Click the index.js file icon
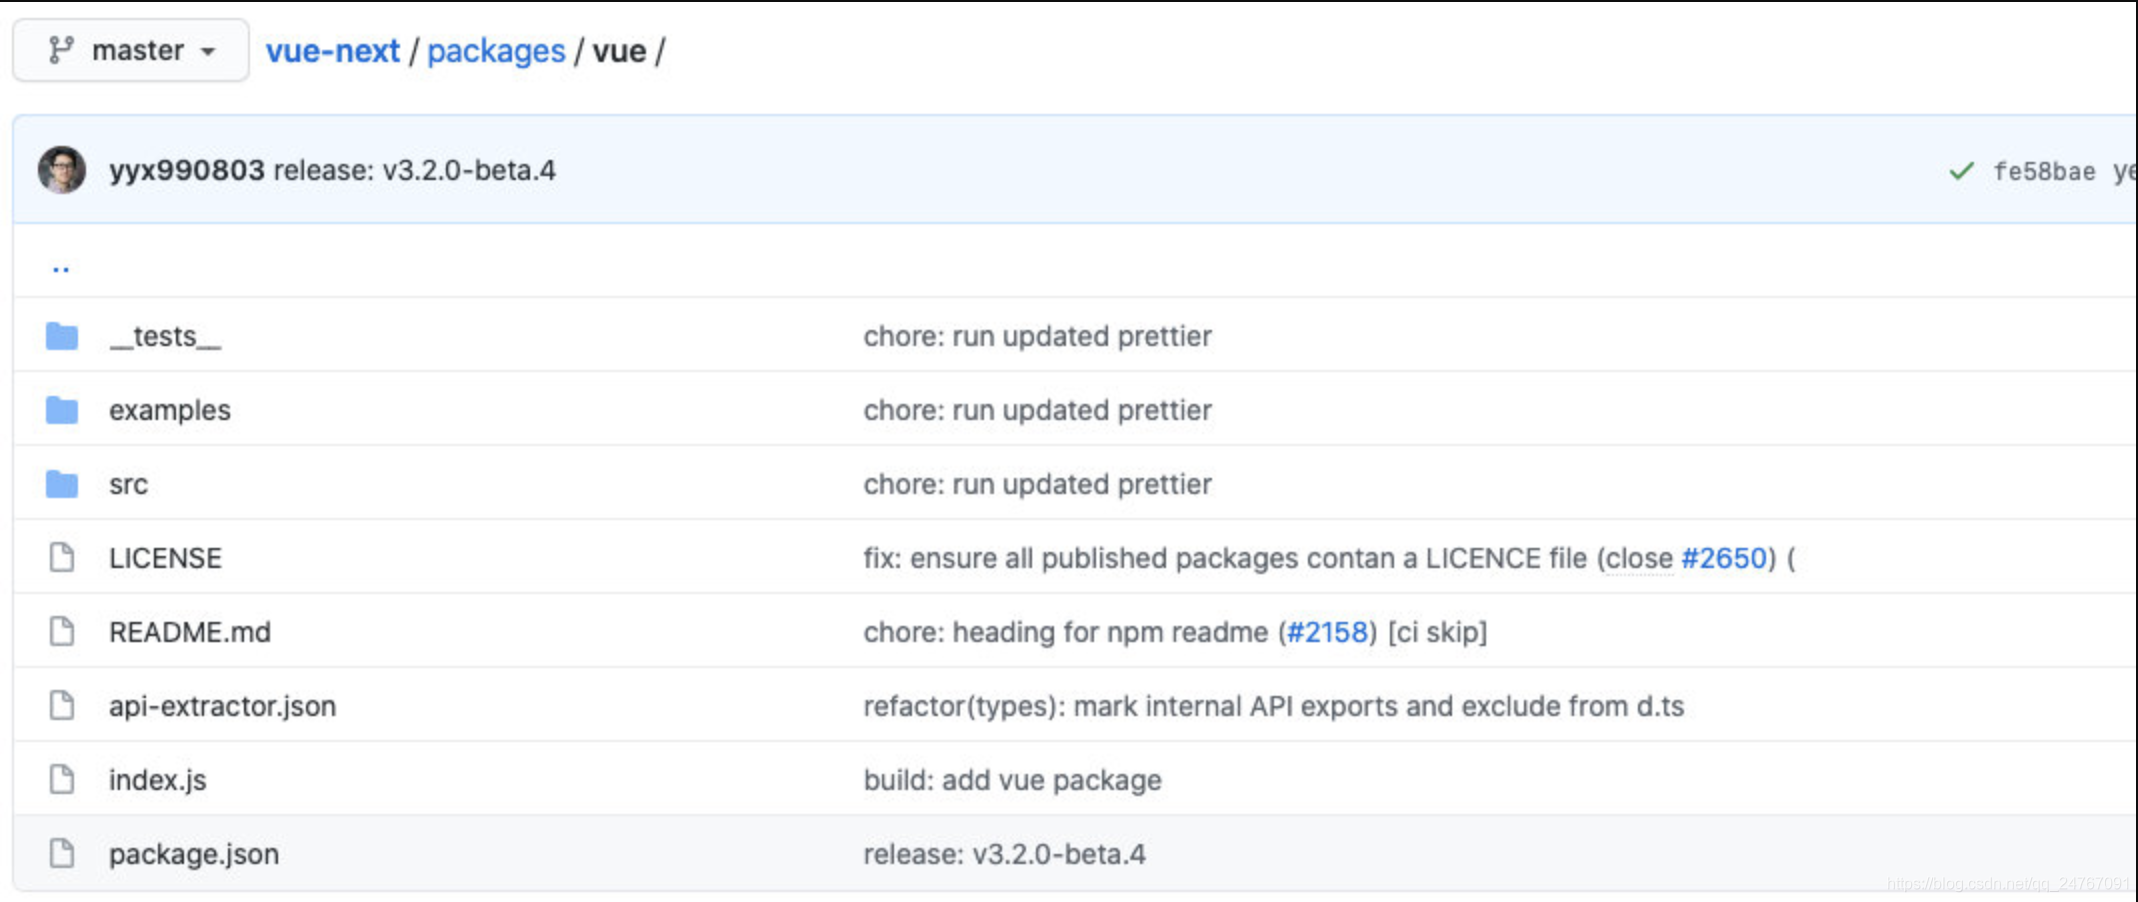 click(61, 779)
